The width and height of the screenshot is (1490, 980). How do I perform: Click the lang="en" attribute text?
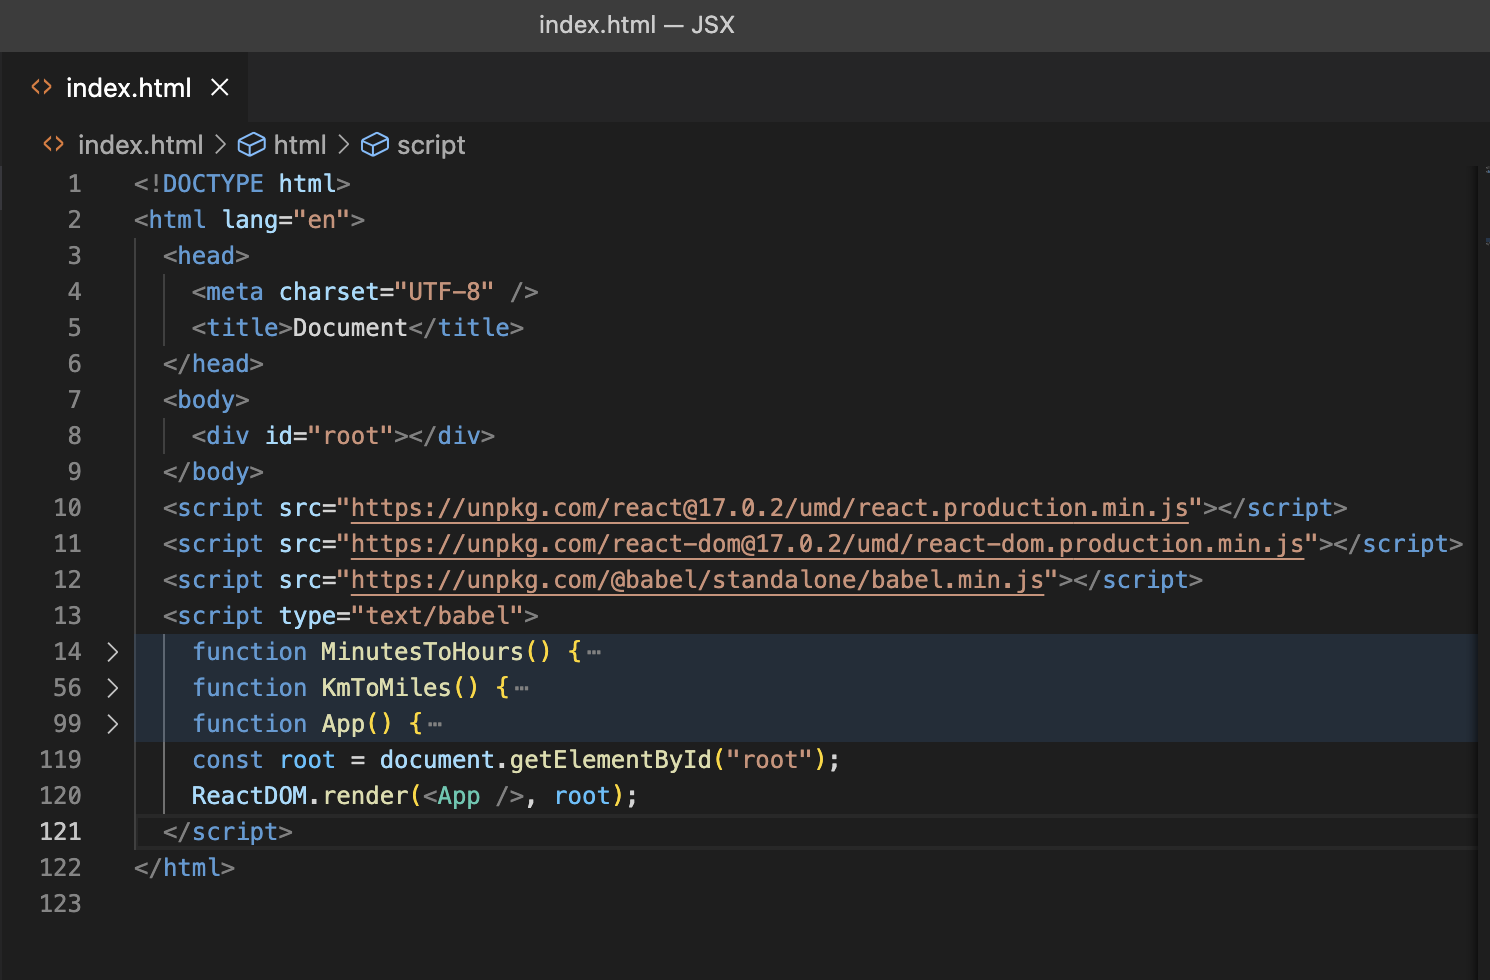pyautogui.click(x=286, y=220)
